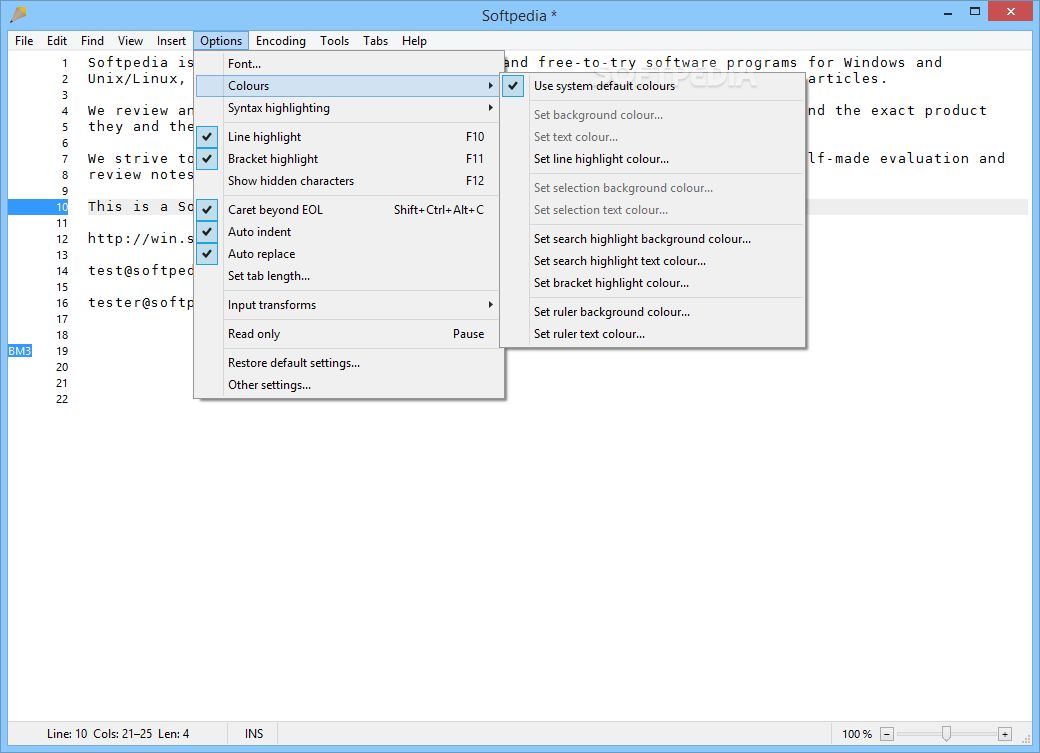Screen dimensions: 1040x753
Task: Click the window resize grip corner
Action: point(1026,738)
